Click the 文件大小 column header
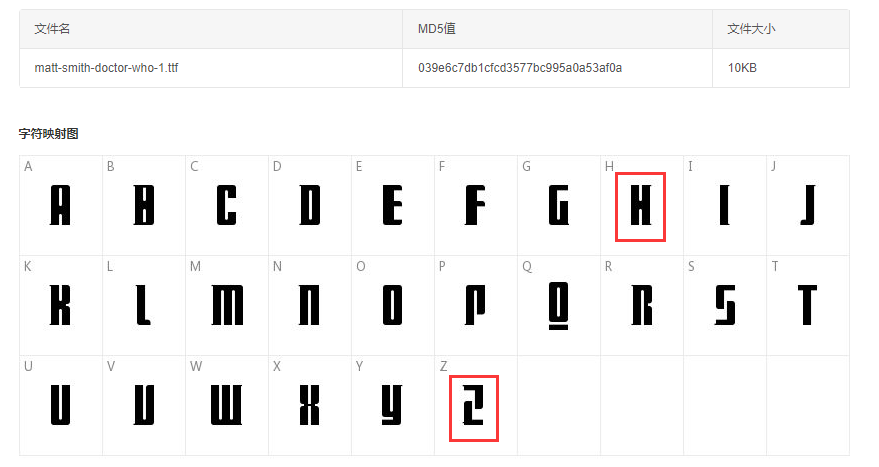879x467 pixels. 751,29
